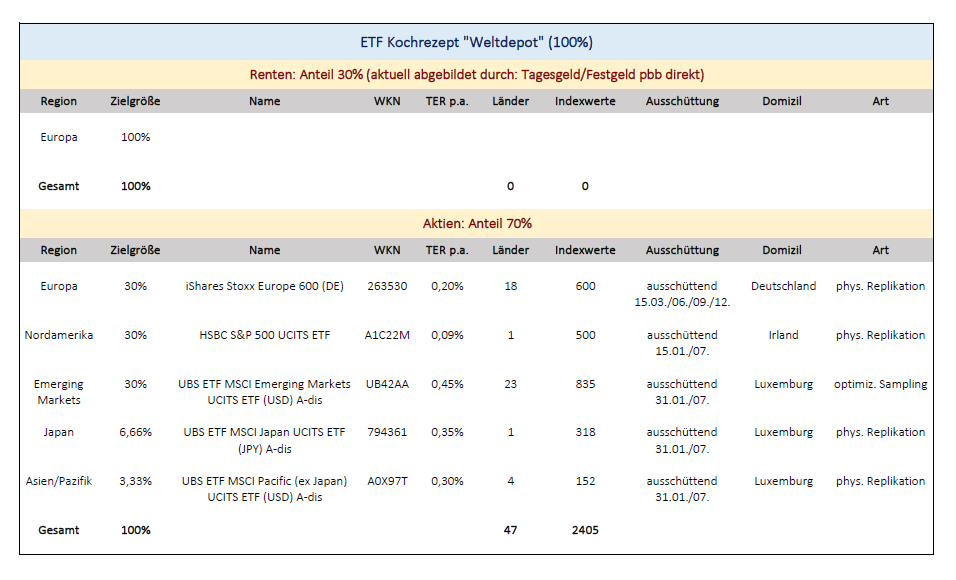This screenshot has width=956, height=580.
Task: Select the Domizil value Deutschland
Action: click(783, 286)
